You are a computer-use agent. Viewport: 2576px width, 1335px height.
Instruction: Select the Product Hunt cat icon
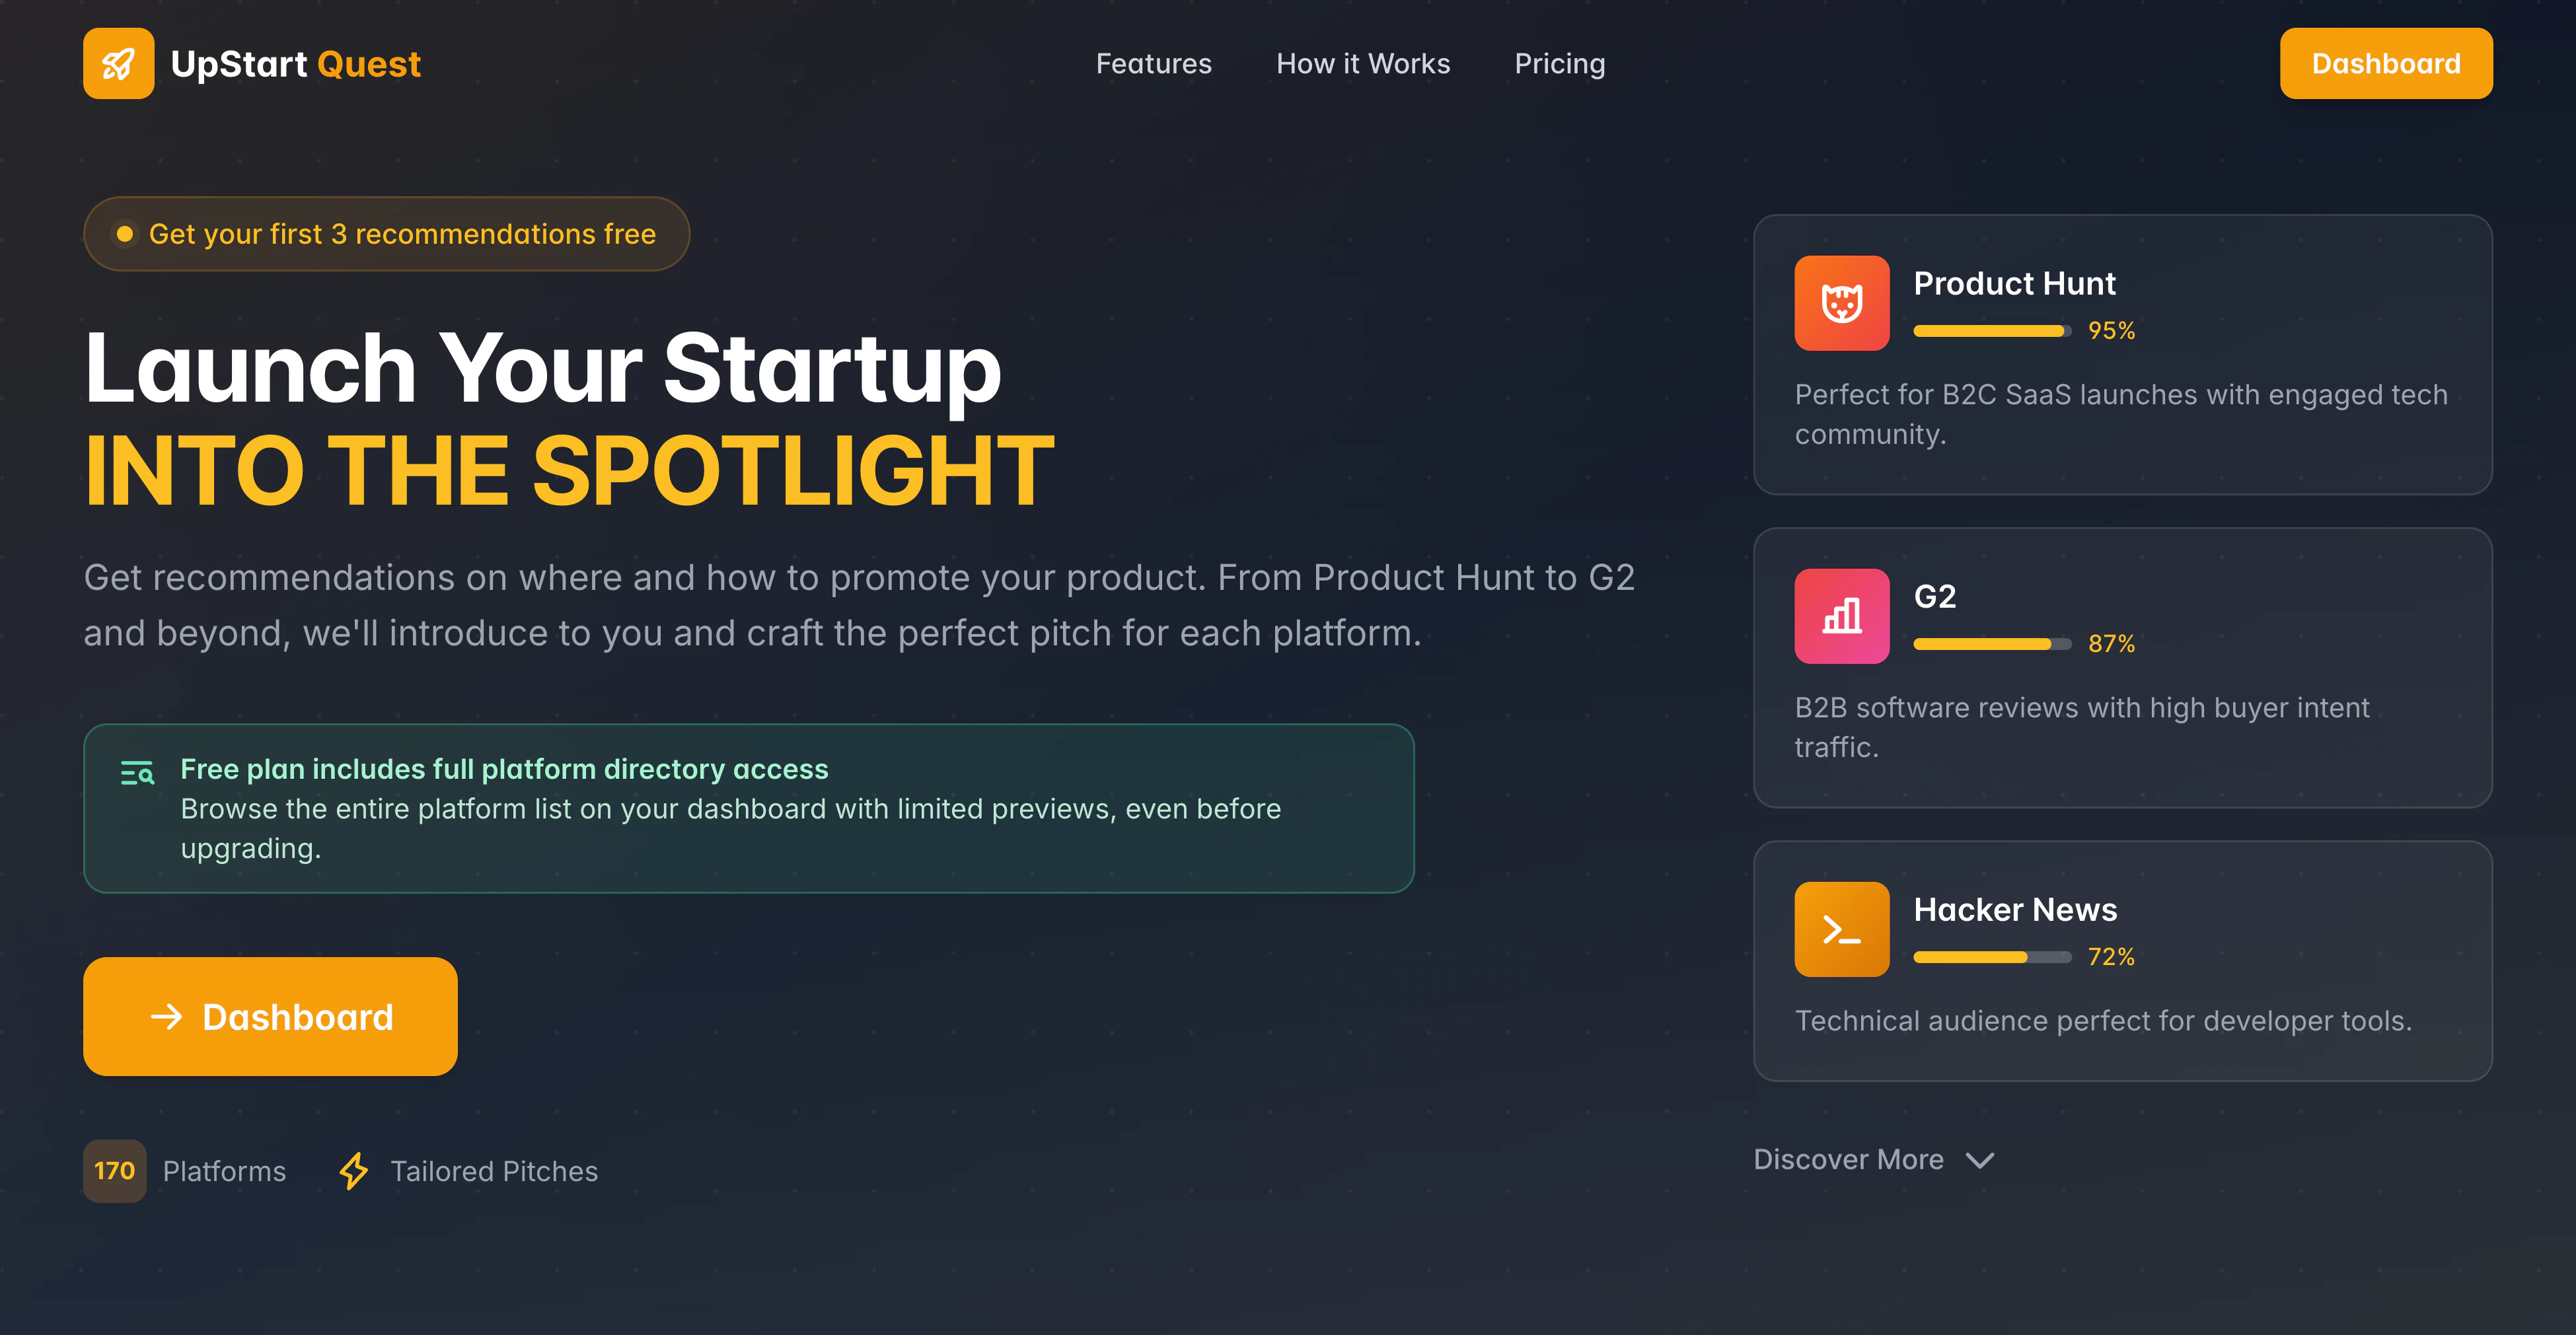[1841, 303]
